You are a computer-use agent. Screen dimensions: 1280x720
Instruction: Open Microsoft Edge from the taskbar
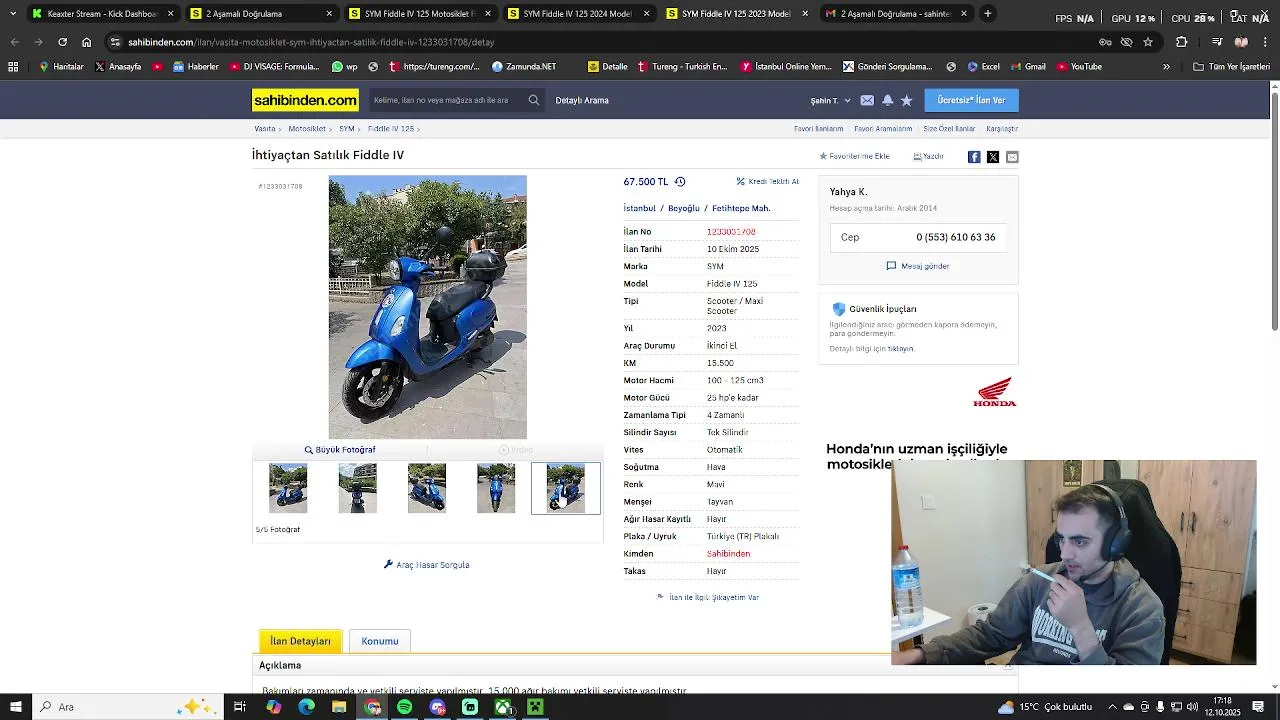click(306, 707)
